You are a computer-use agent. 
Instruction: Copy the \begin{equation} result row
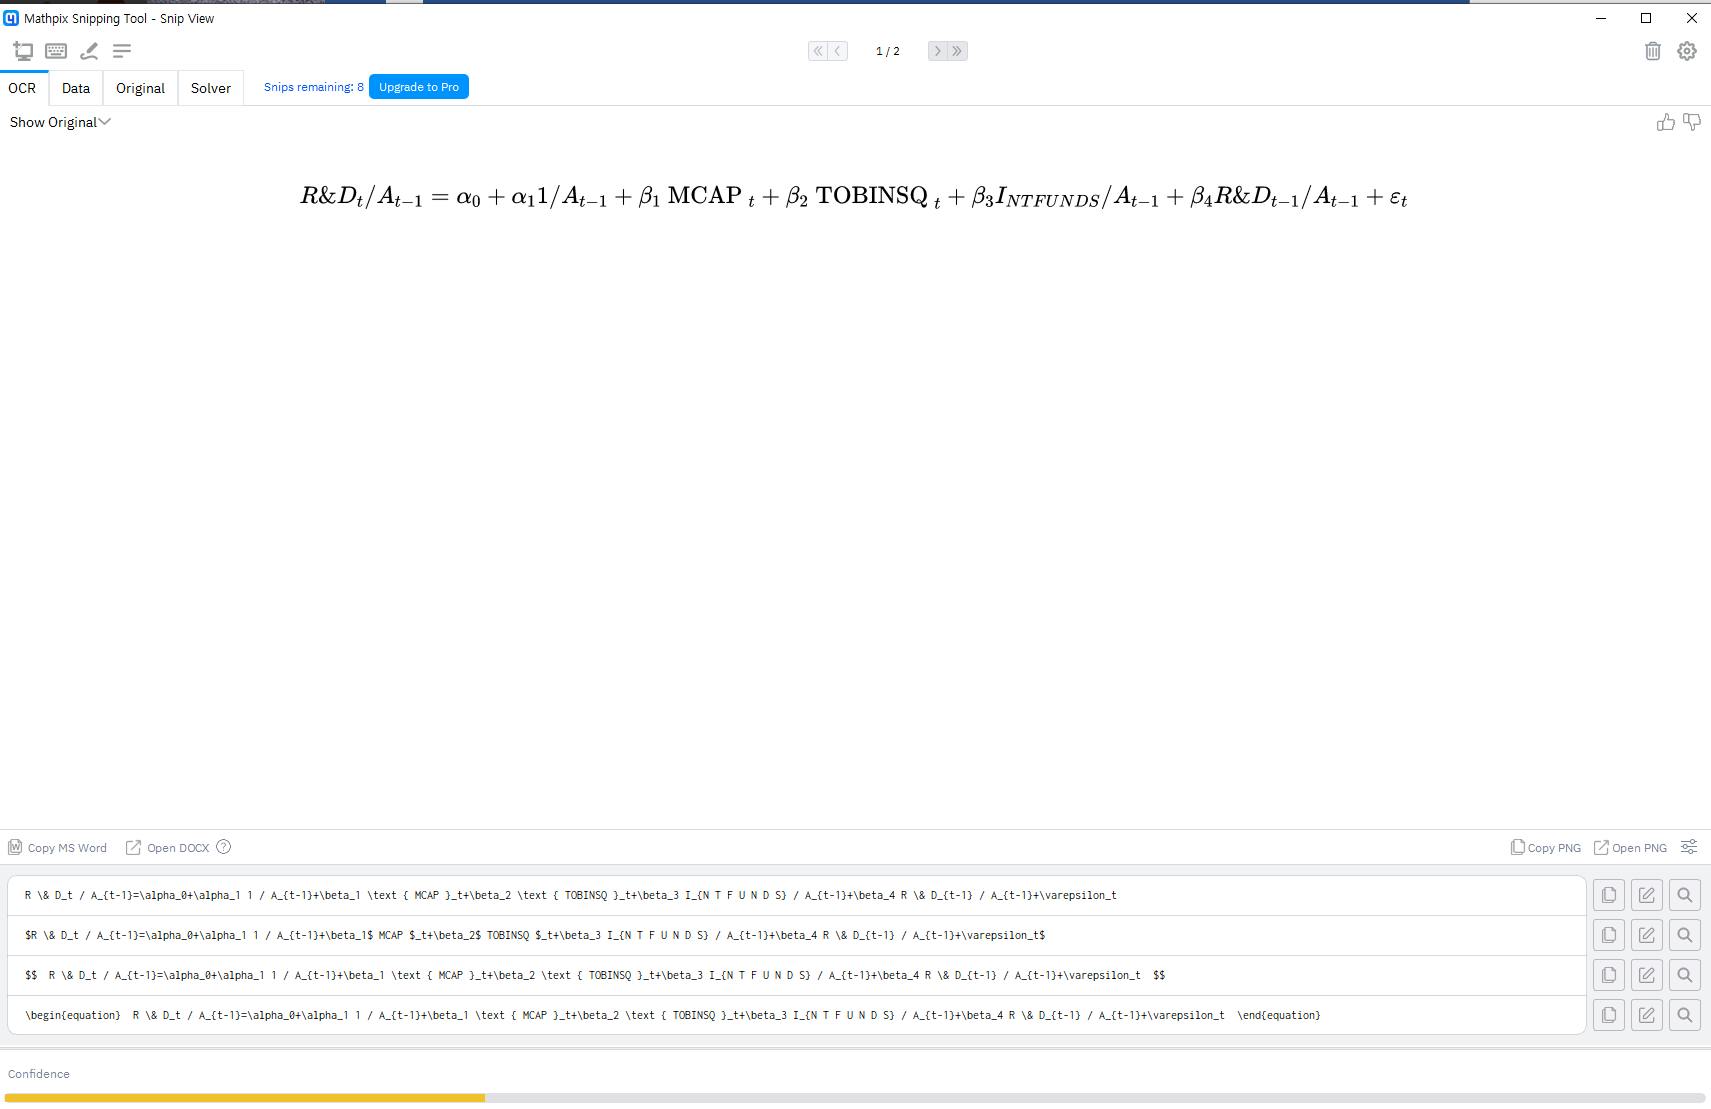tap(1609, 1015)
